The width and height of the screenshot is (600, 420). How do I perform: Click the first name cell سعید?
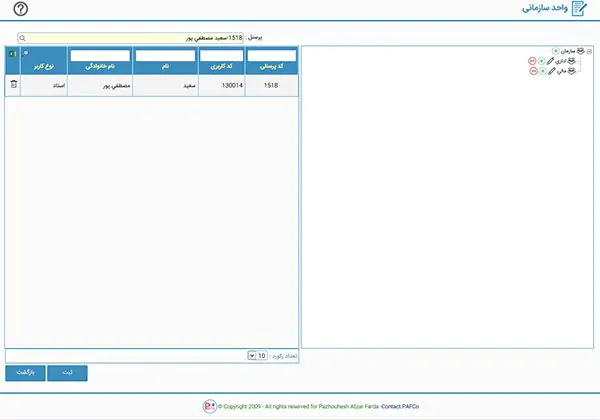[165, 85]
